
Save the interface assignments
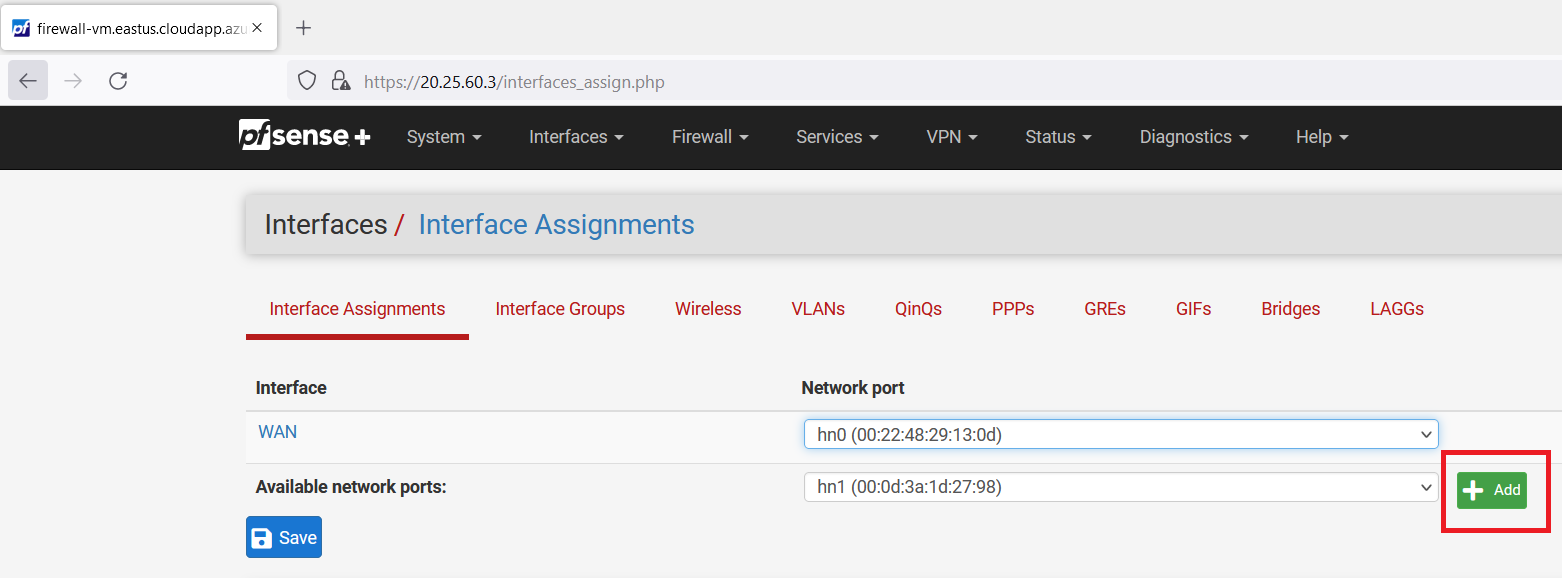point(284,538)
